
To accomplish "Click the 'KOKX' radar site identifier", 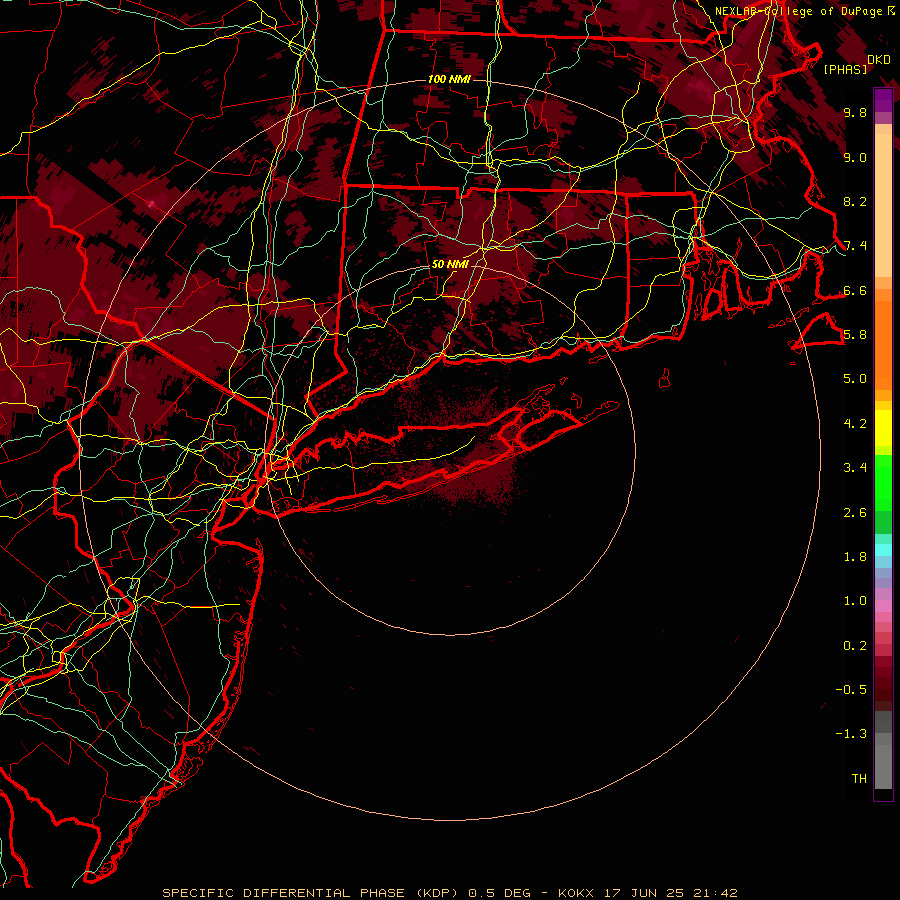I will pos(576,893).
